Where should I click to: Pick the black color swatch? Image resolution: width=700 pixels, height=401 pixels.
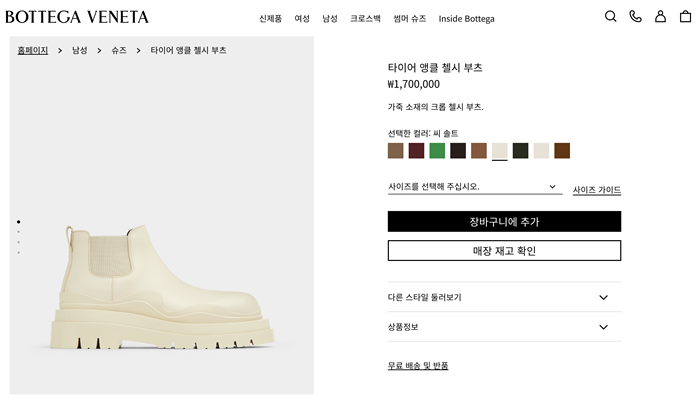point(458,151)
